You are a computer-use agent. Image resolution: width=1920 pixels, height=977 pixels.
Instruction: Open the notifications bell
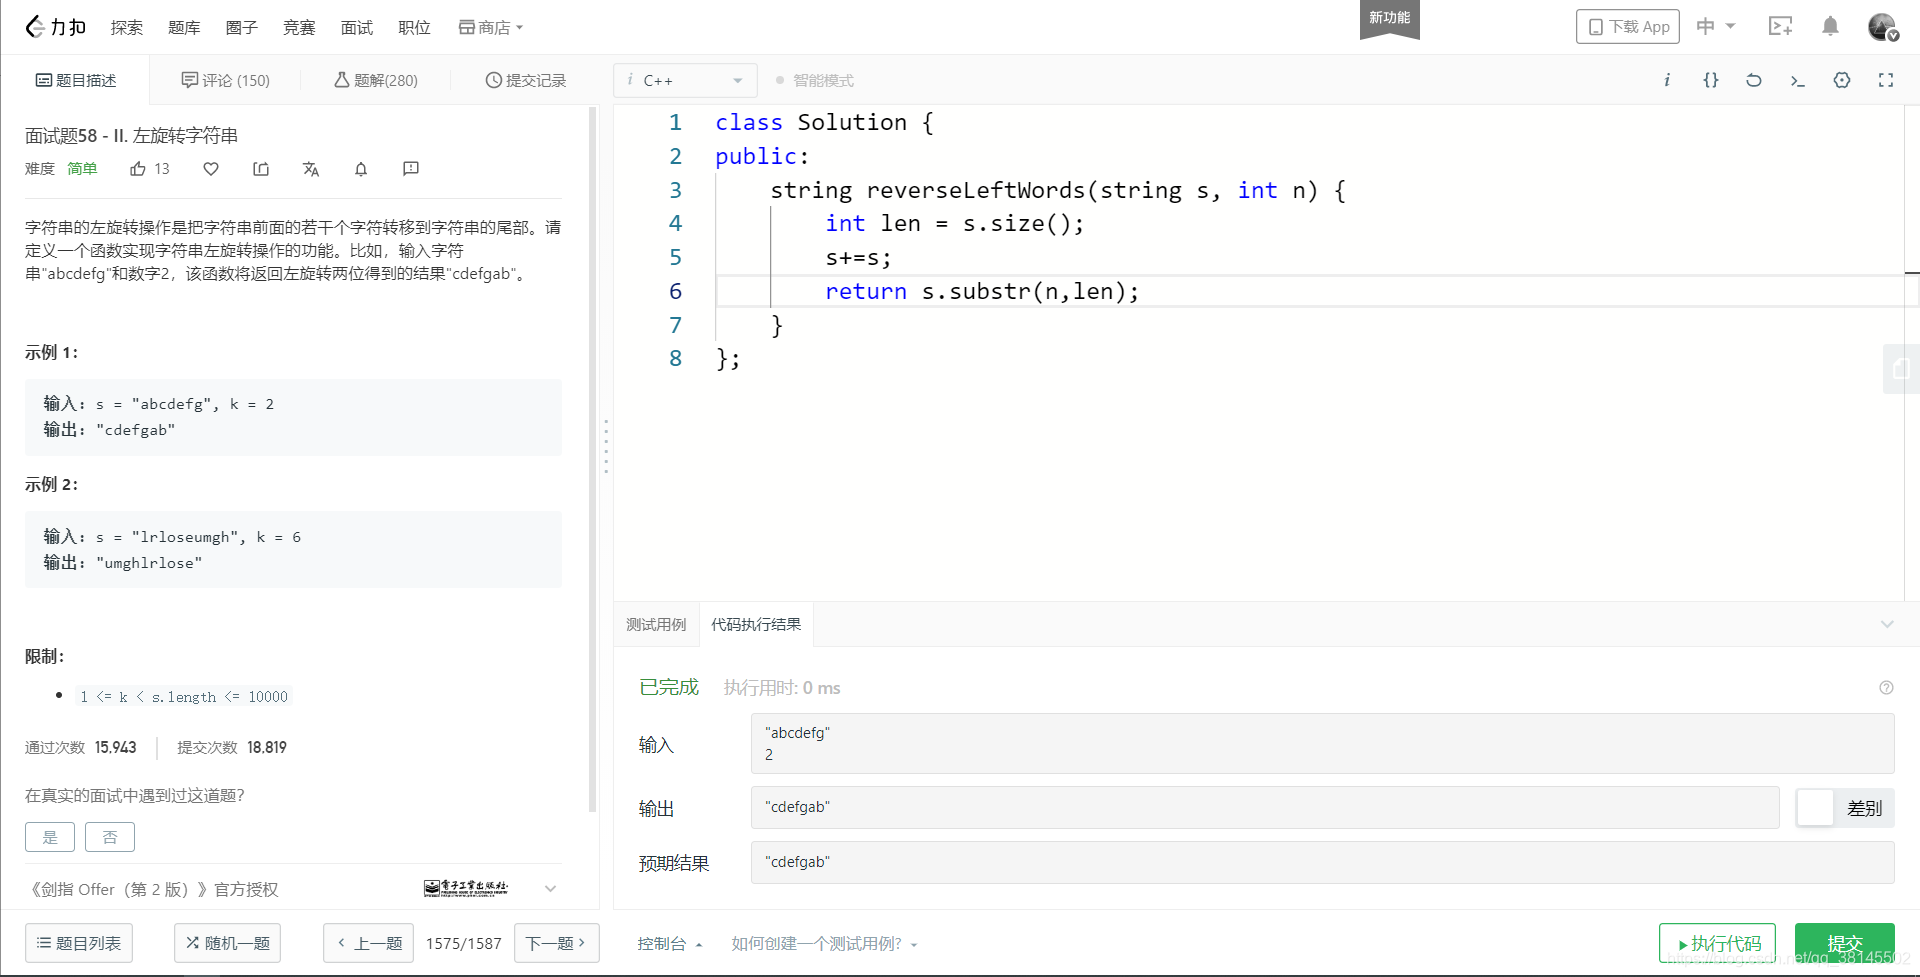pos(1830,27)
